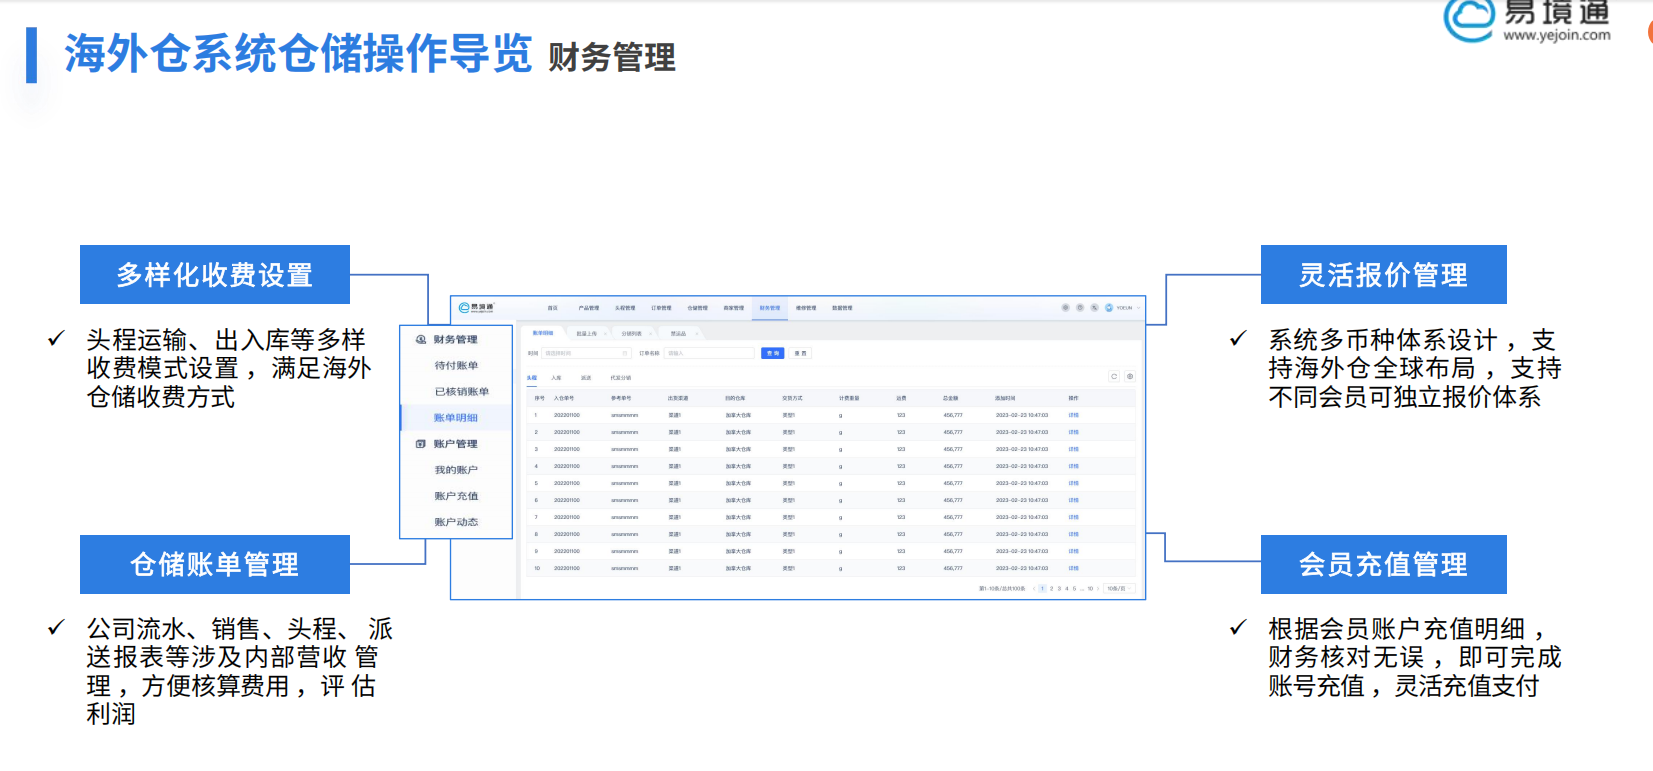Collapse the 账户管理 sidebar group
Image resolution: width=1653 pixels, height=771 pixels.
455,443
